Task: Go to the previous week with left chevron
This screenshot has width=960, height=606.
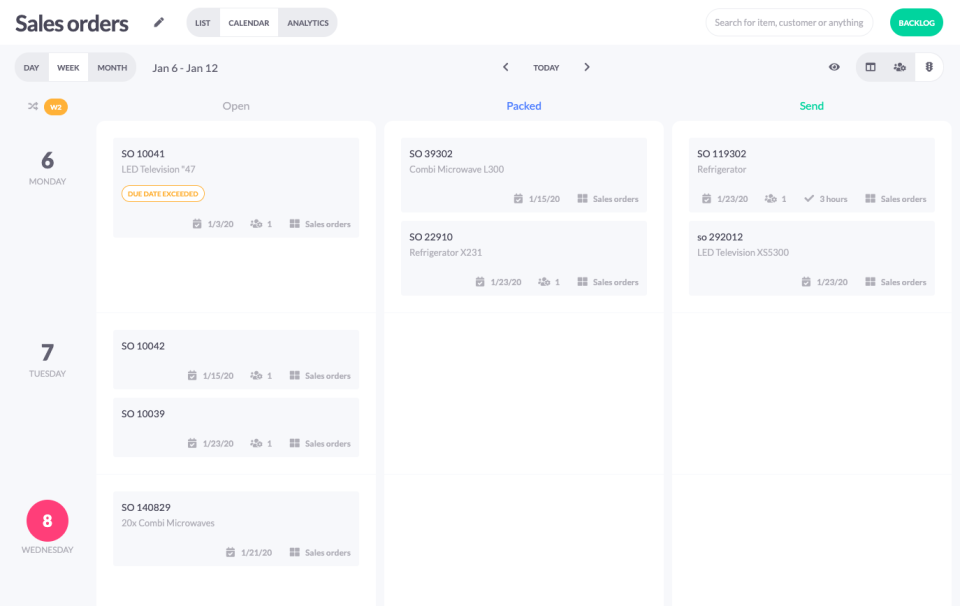Action: pyautogui.click(x=506, y=67)
